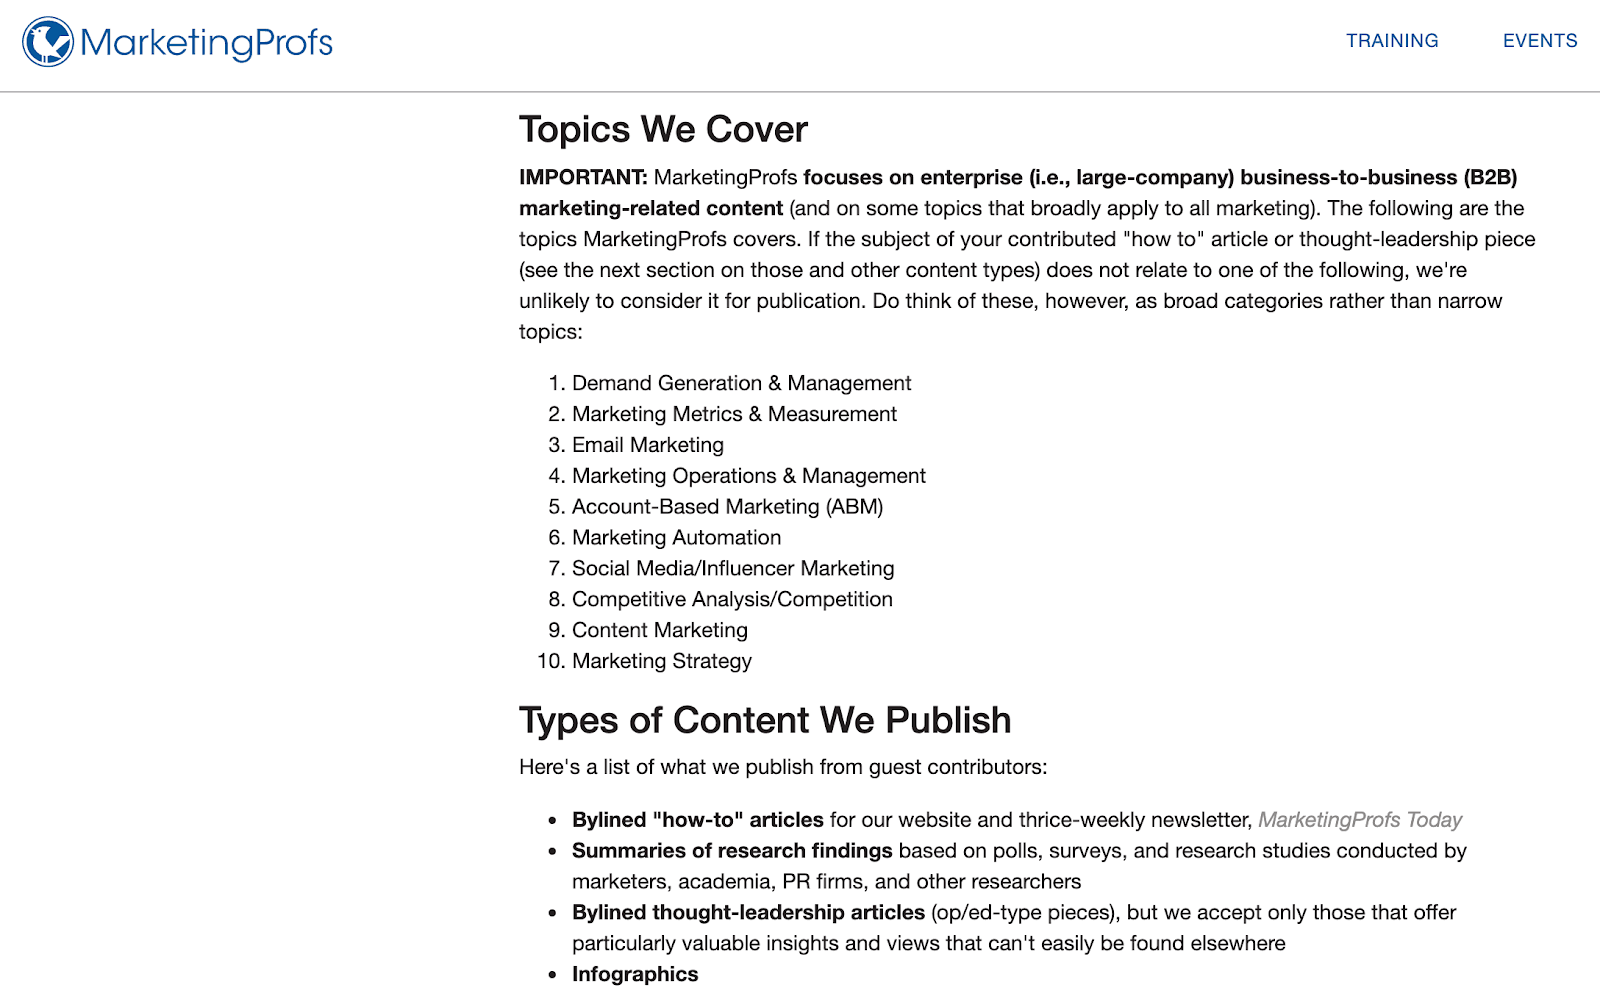The width and height of the screenshot is (1600, 1007).
Task: Click the Marketing Metrics & Measurement topic
Action: pos(734,413)
